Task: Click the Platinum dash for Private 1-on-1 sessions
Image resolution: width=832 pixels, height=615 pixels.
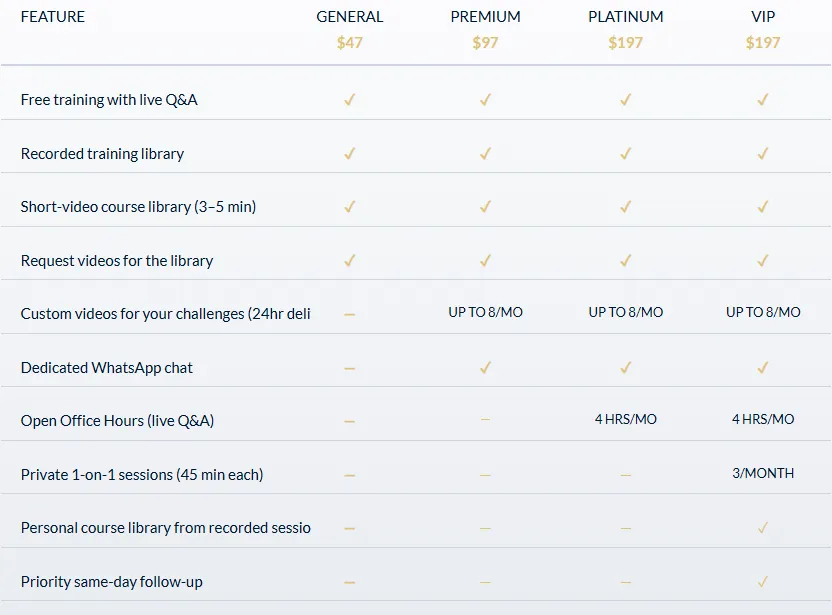Action: coord(625,475)
